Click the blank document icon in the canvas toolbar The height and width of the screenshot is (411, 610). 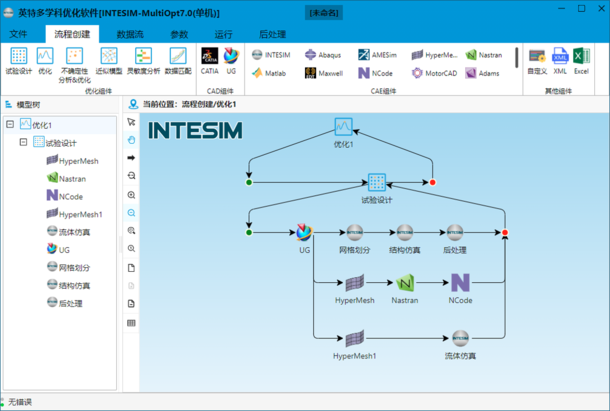tap(131, 268)
